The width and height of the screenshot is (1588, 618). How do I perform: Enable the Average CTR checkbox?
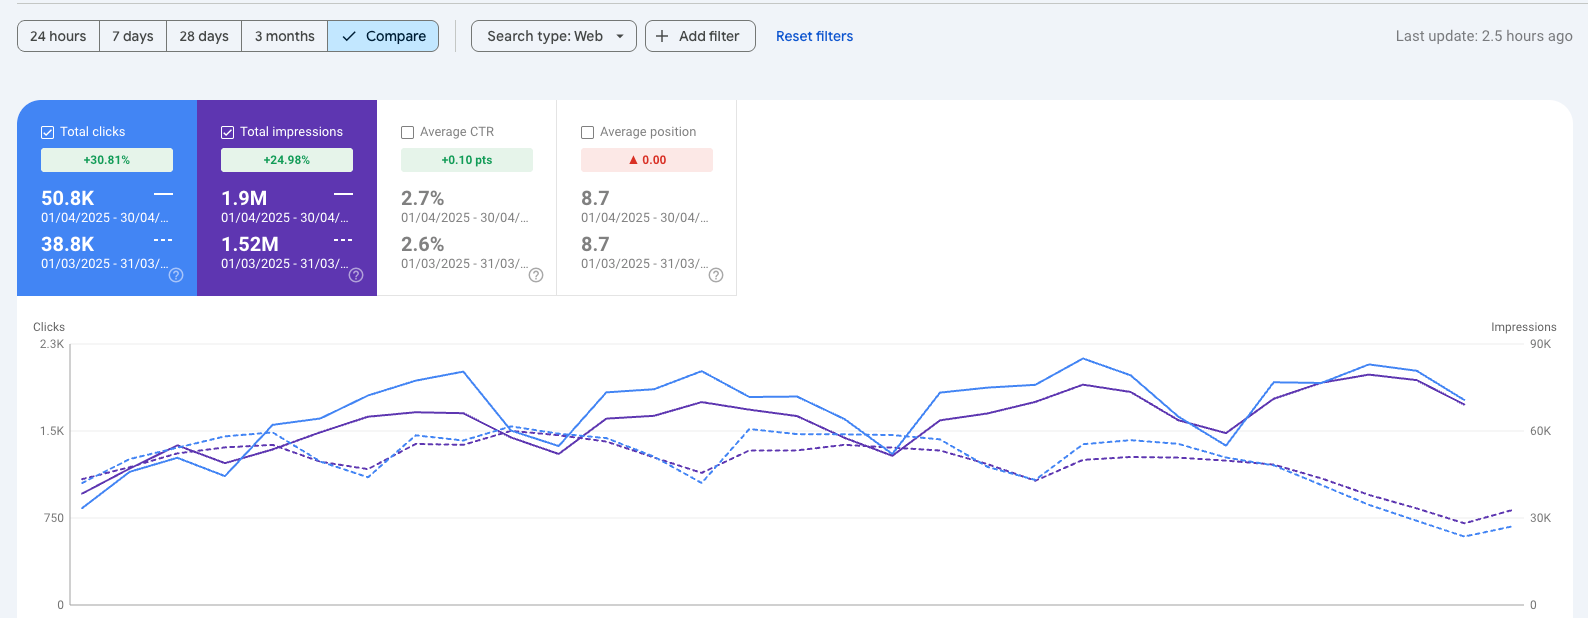[407, 132]
